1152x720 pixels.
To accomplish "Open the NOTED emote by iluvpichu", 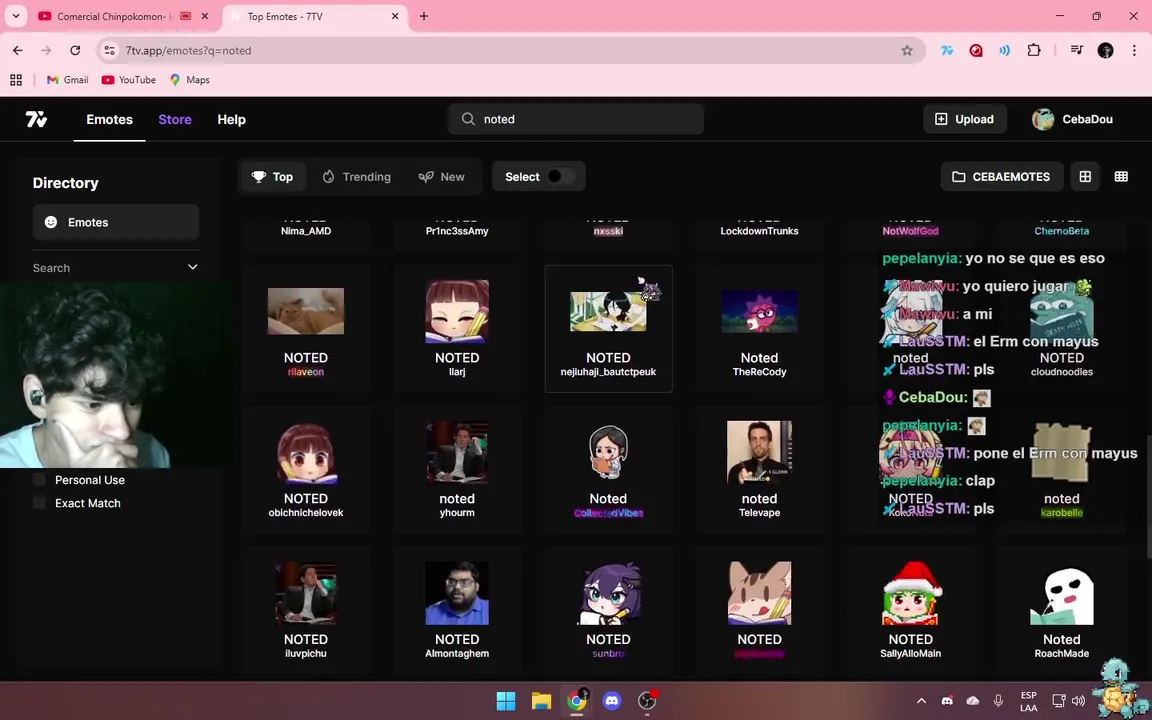I will point(306,611).
